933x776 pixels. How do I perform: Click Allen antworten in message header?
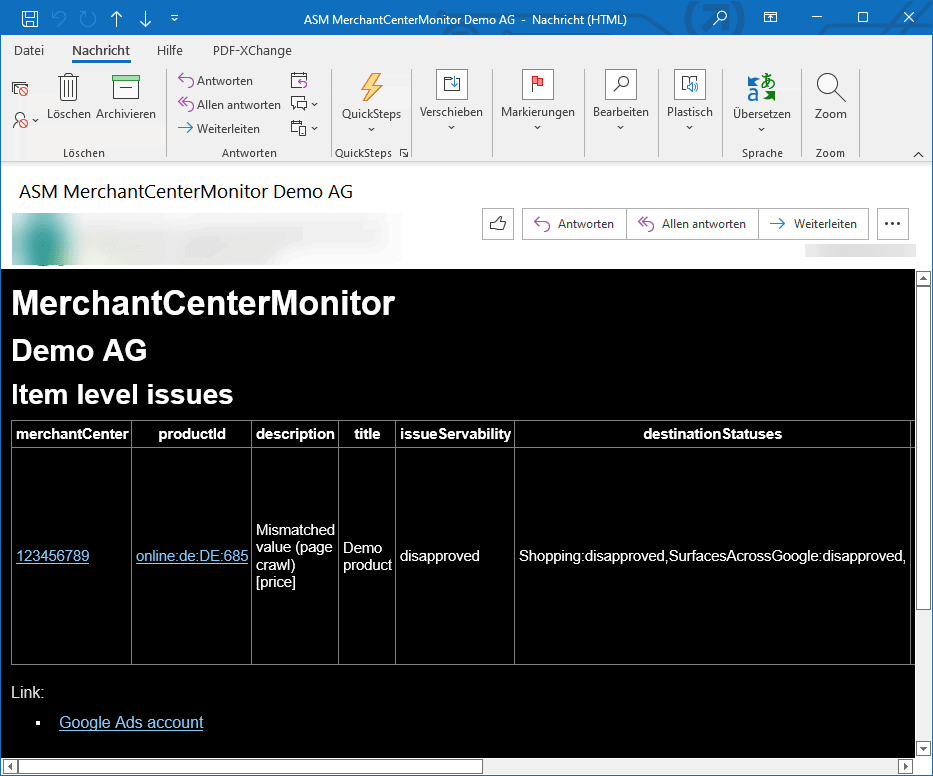pyautogui.click(x=692, y=224)
